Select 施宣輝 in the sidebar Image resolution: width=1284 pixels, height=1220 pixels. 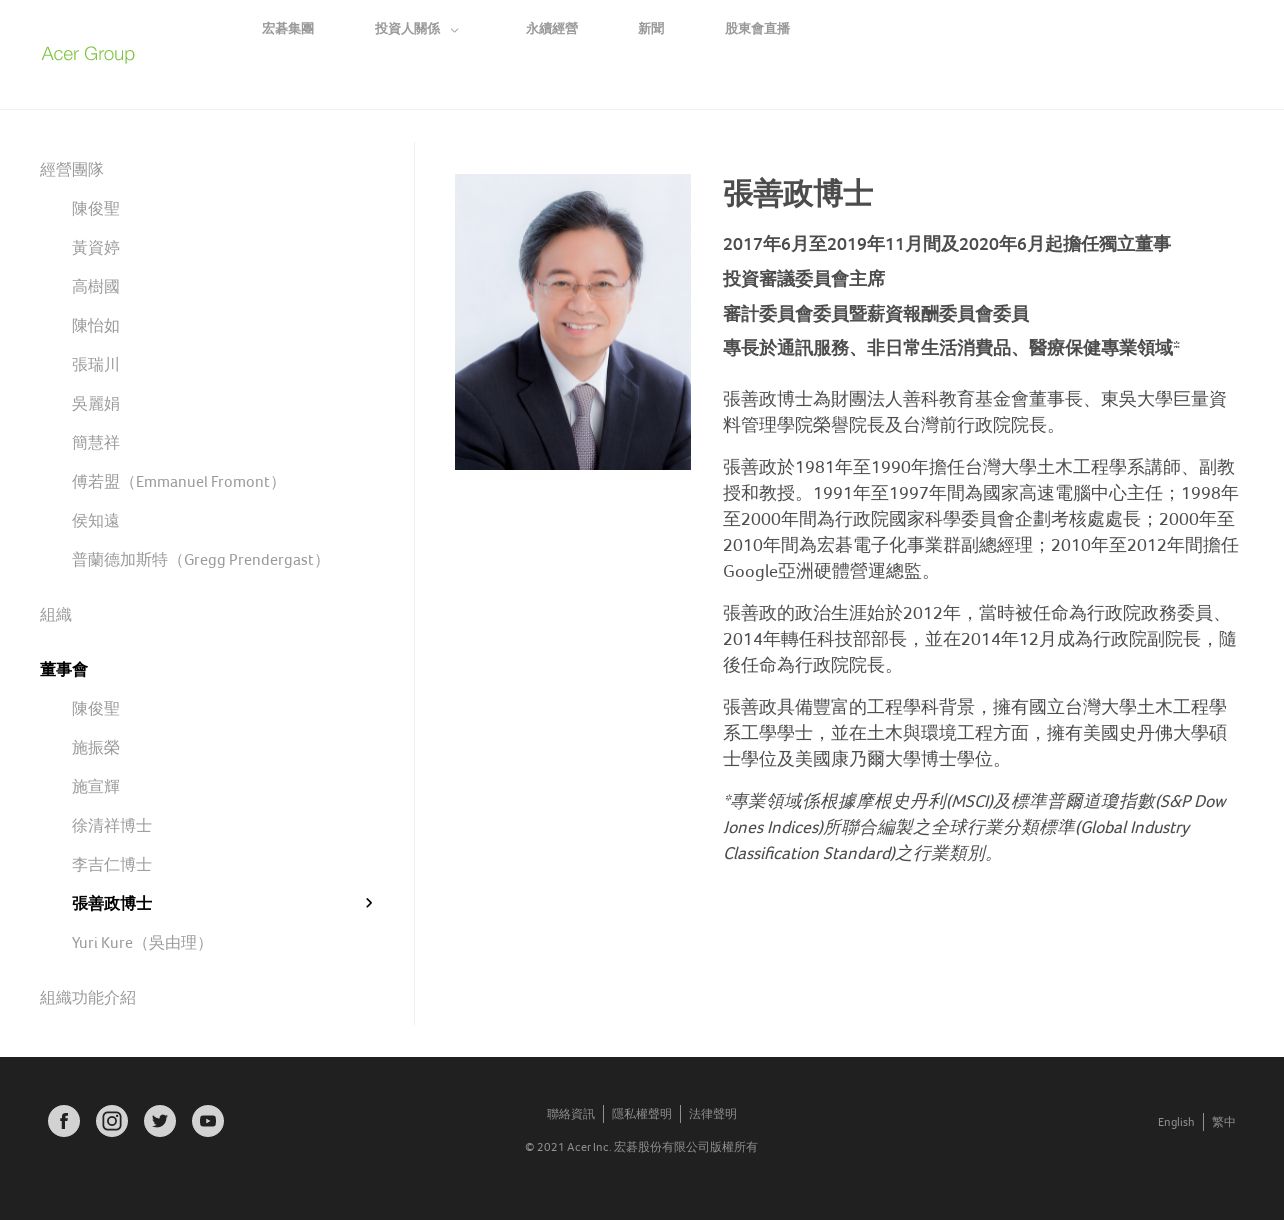pyautogui.click(x=96, y=786)
